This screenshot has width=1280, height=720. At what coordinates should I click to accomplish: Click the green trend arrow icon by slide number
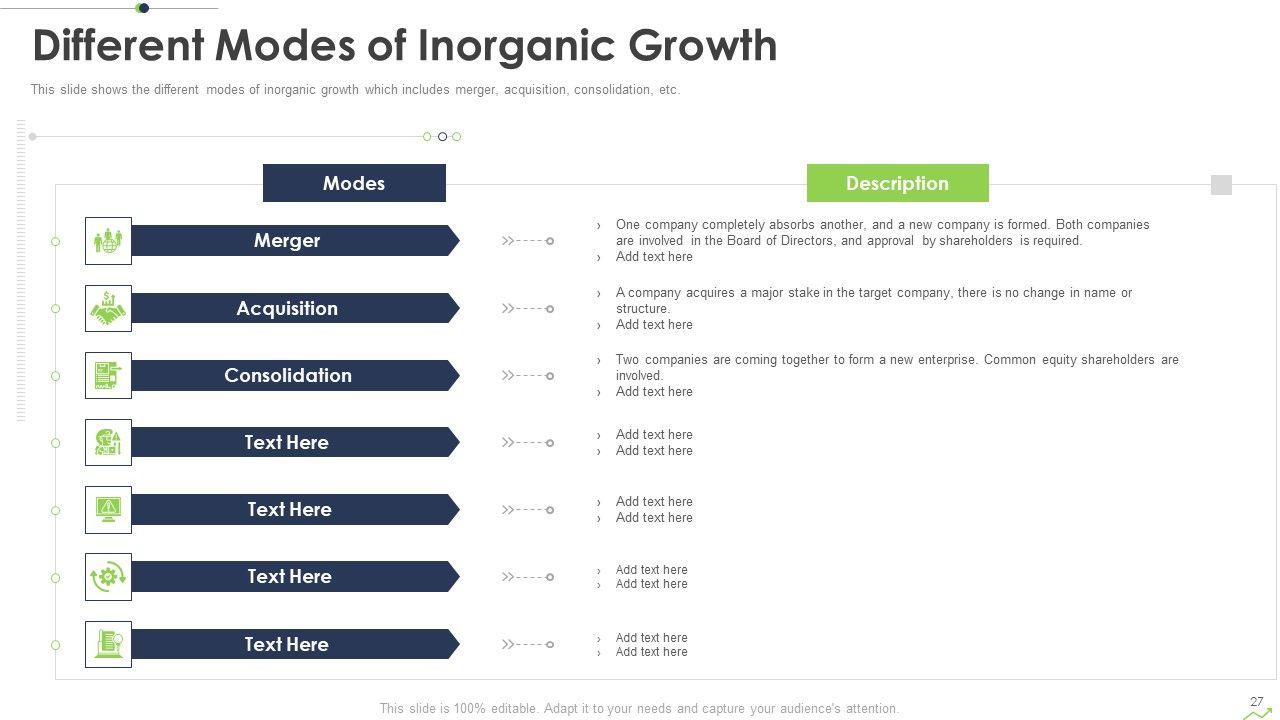pos(1257,713)
